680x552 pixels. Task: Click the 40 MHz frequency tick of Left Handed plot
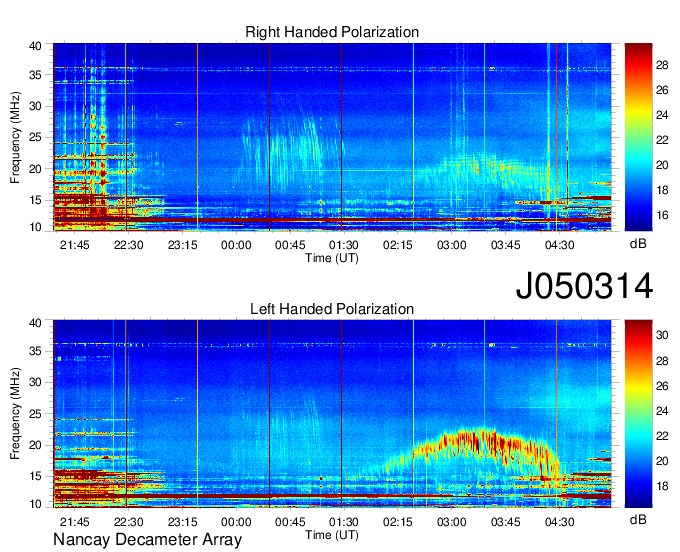click(x=35, y=323)
